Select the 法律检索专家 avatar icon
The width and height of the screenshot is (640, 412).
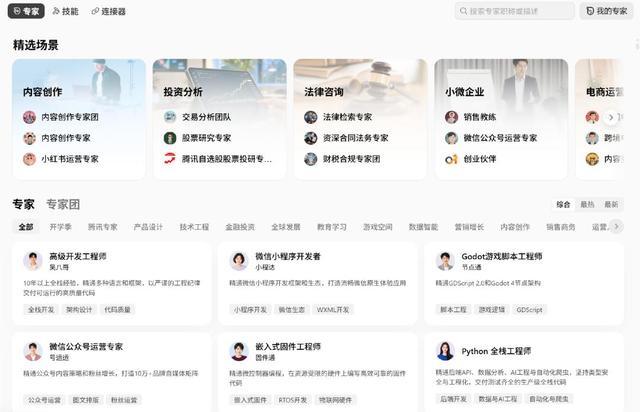point(311,117)
